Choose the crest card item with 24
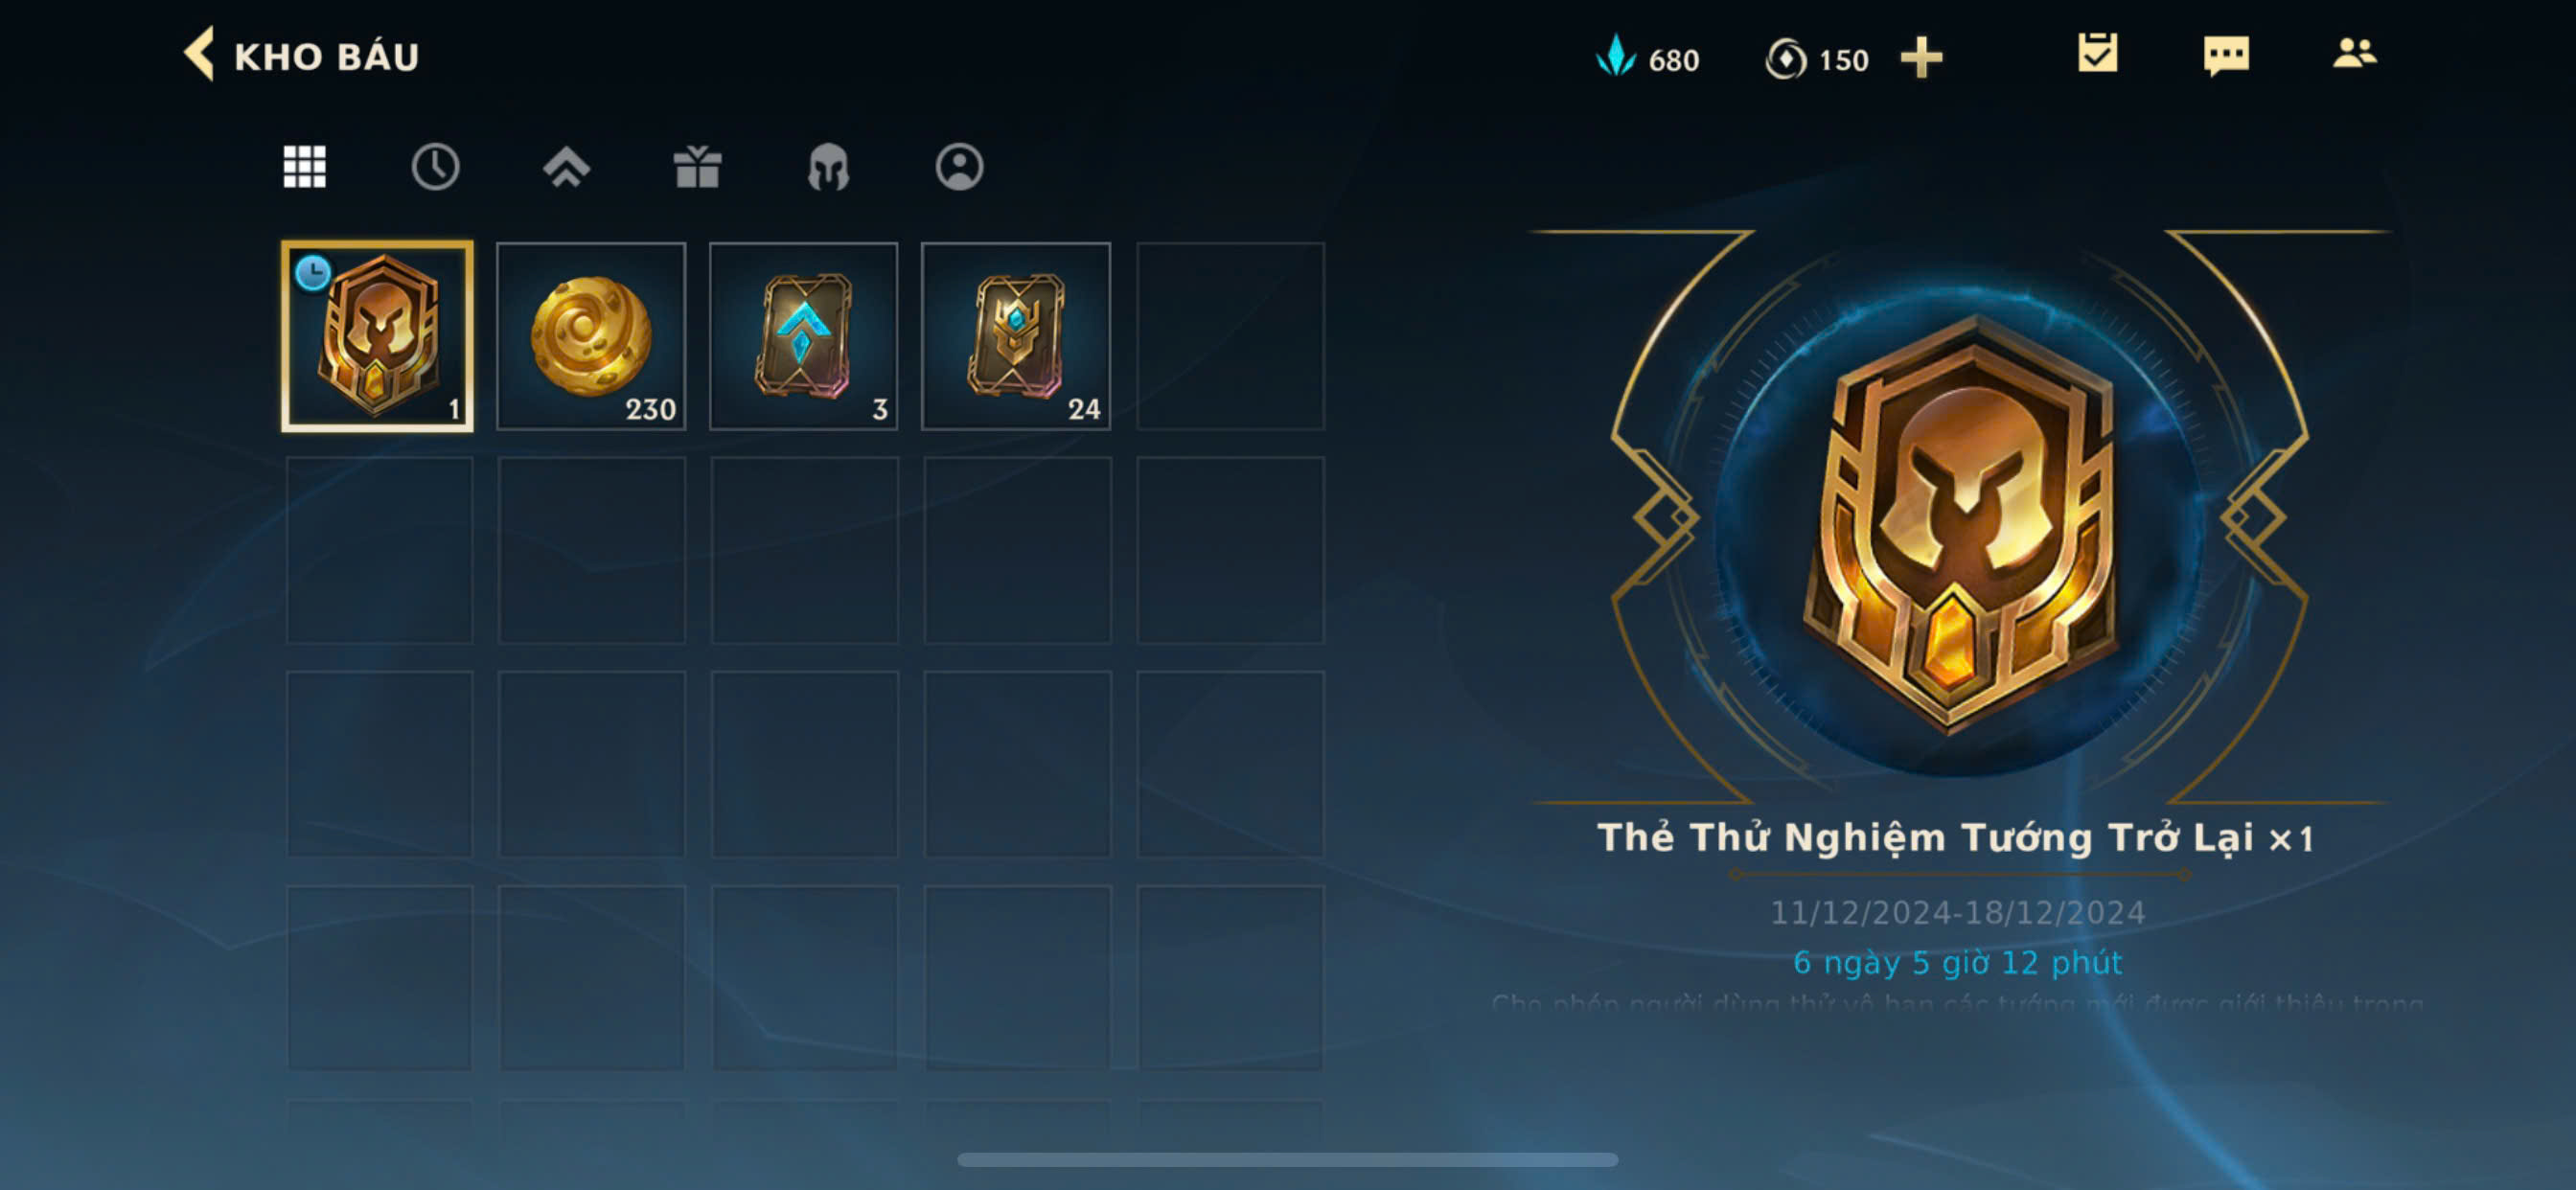This screenshot has width=2576, height=1190. point(1016,336)
